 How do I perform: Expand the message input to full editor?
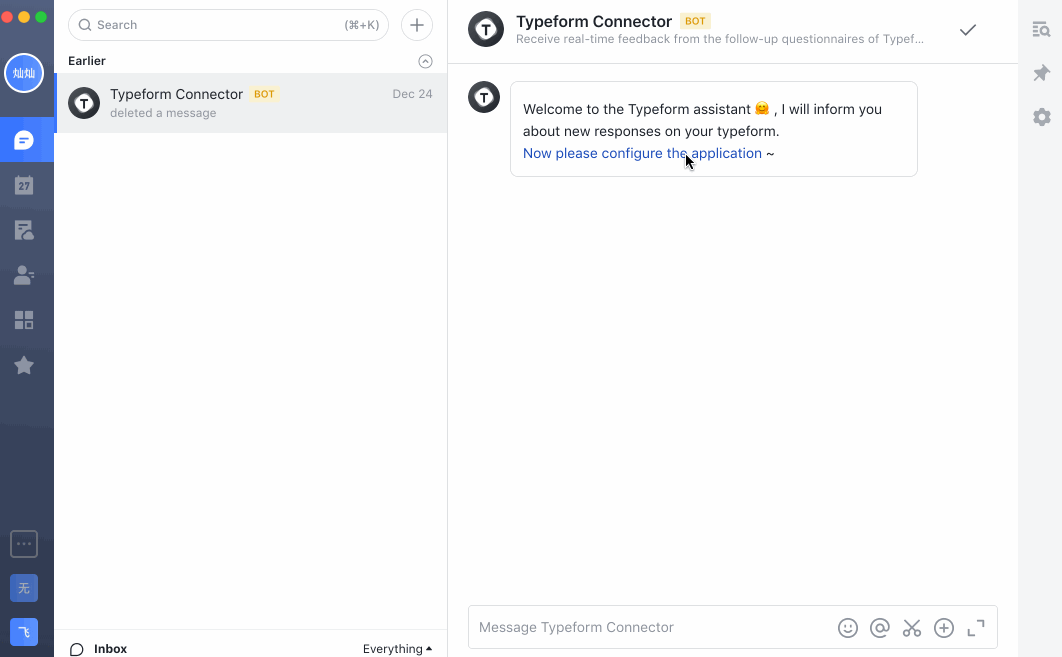point(975,628)
